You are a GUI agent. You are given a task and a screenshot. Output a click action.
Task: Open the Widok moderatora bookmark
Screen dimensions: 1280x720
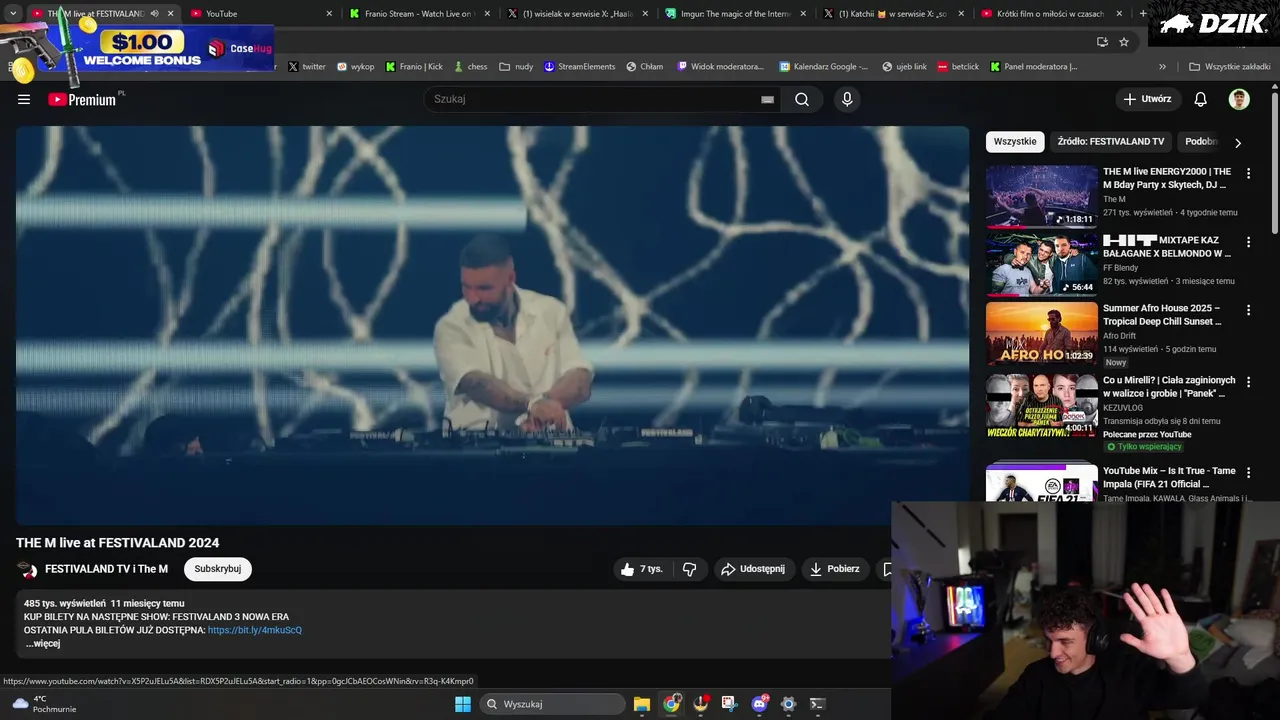point(720,67)
